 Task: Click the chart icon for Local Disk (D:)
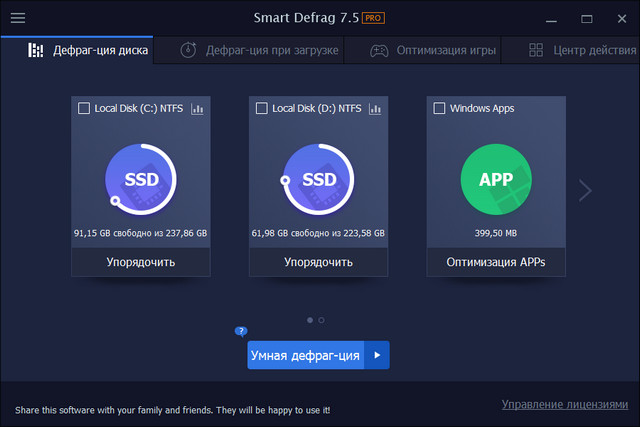tap(374, 108)
